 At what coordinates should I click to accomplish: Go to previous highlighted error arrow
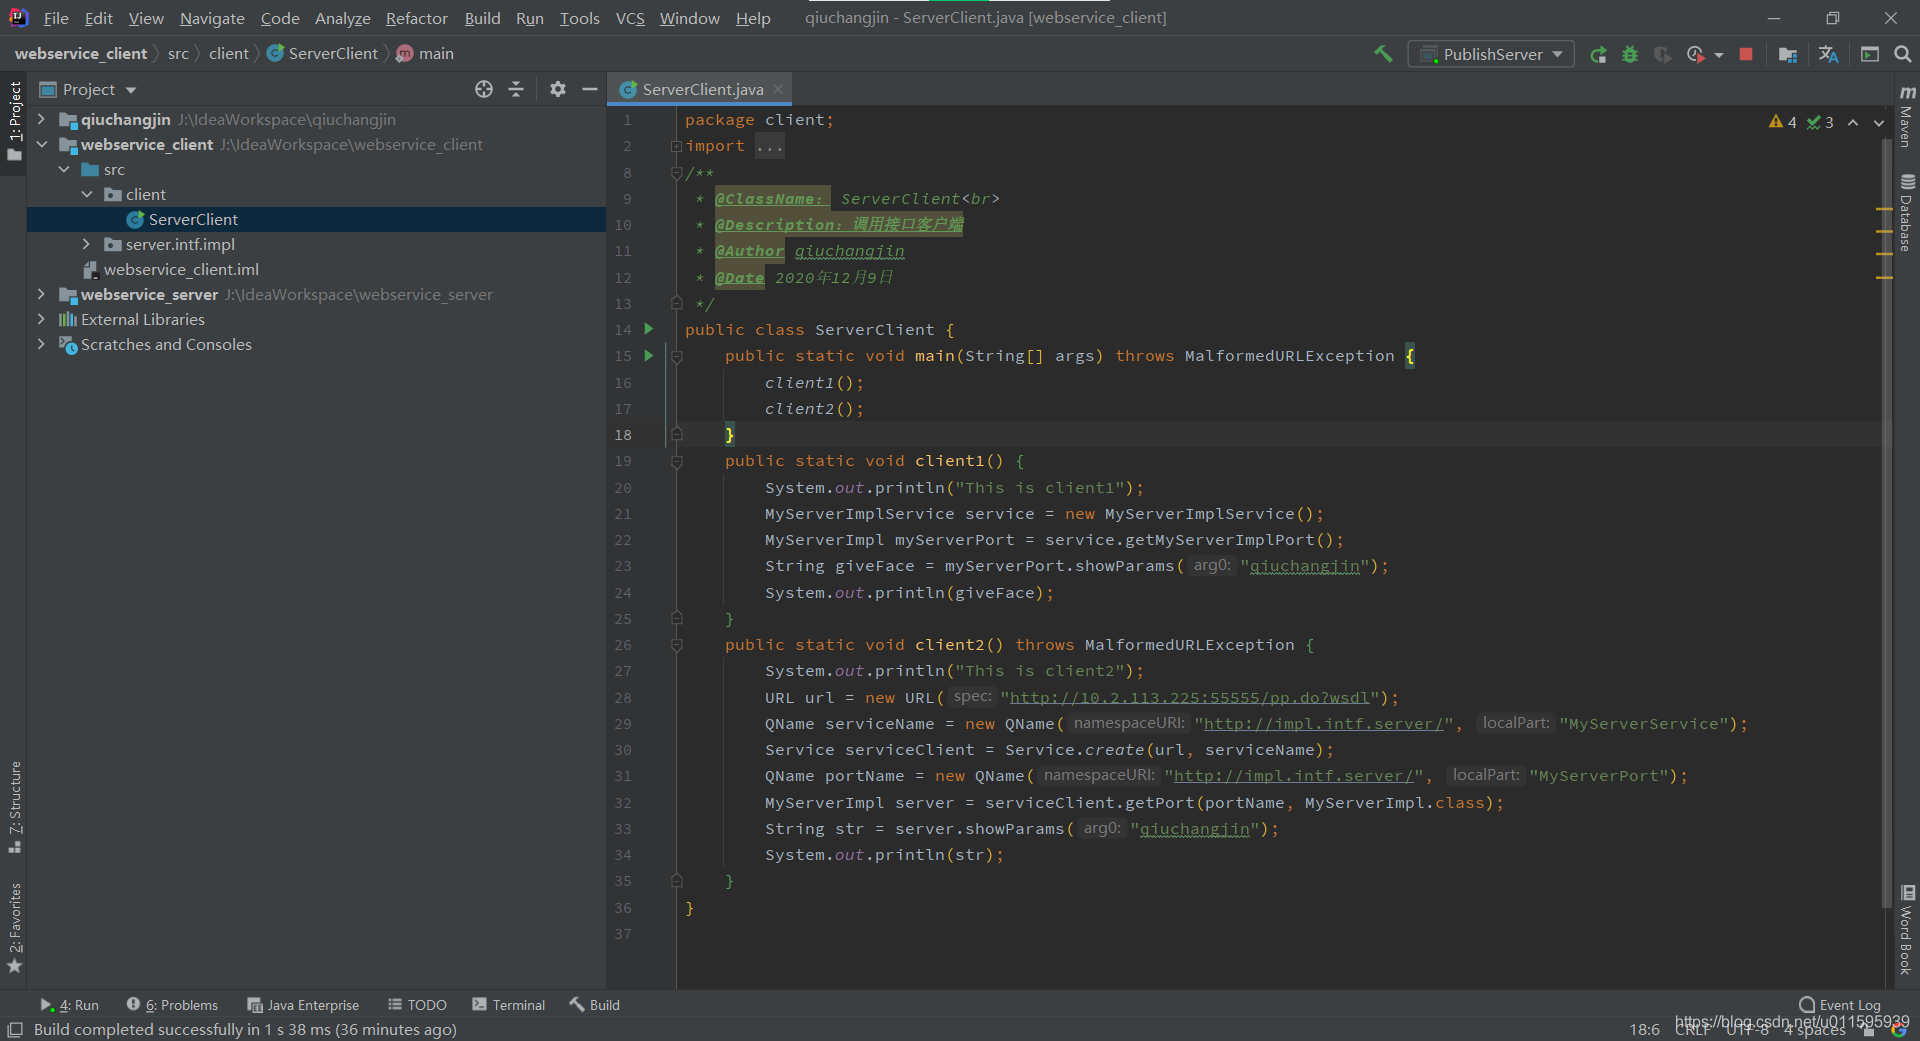tap(1853, 122)
